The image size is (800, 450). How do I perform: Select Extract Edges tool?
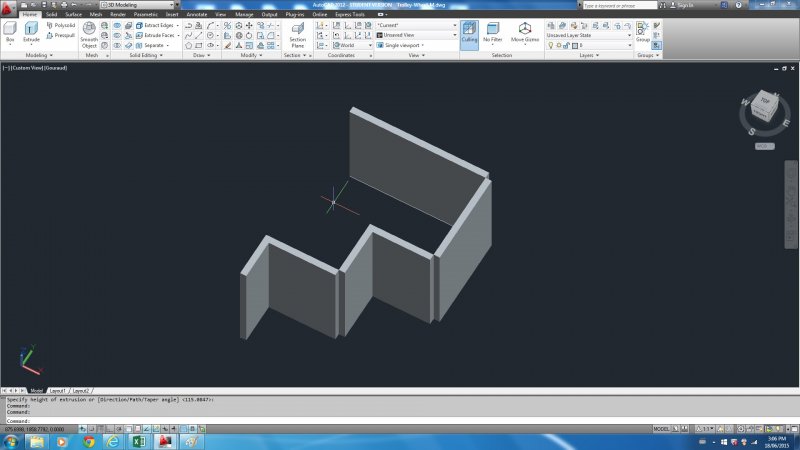(x=155, y=25)
